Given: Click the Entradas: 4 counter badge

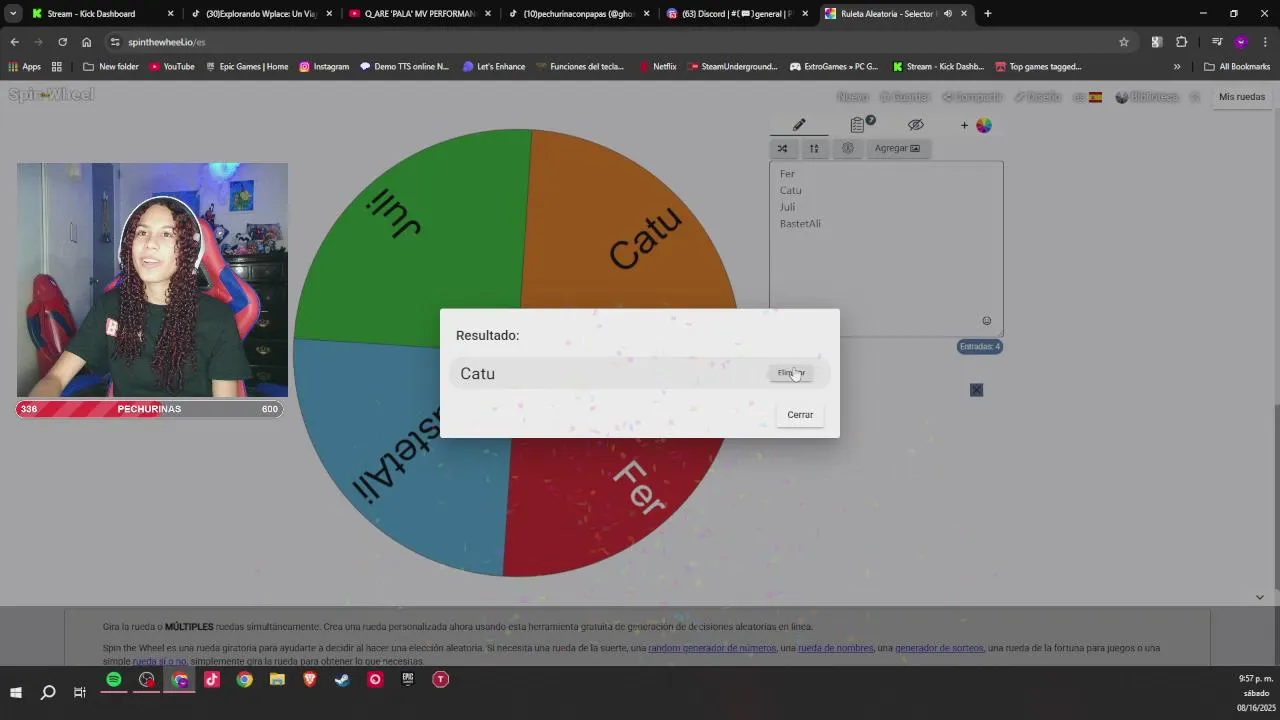Looking at the screenshot, I should pyautogui.click(x=979, y=346).
